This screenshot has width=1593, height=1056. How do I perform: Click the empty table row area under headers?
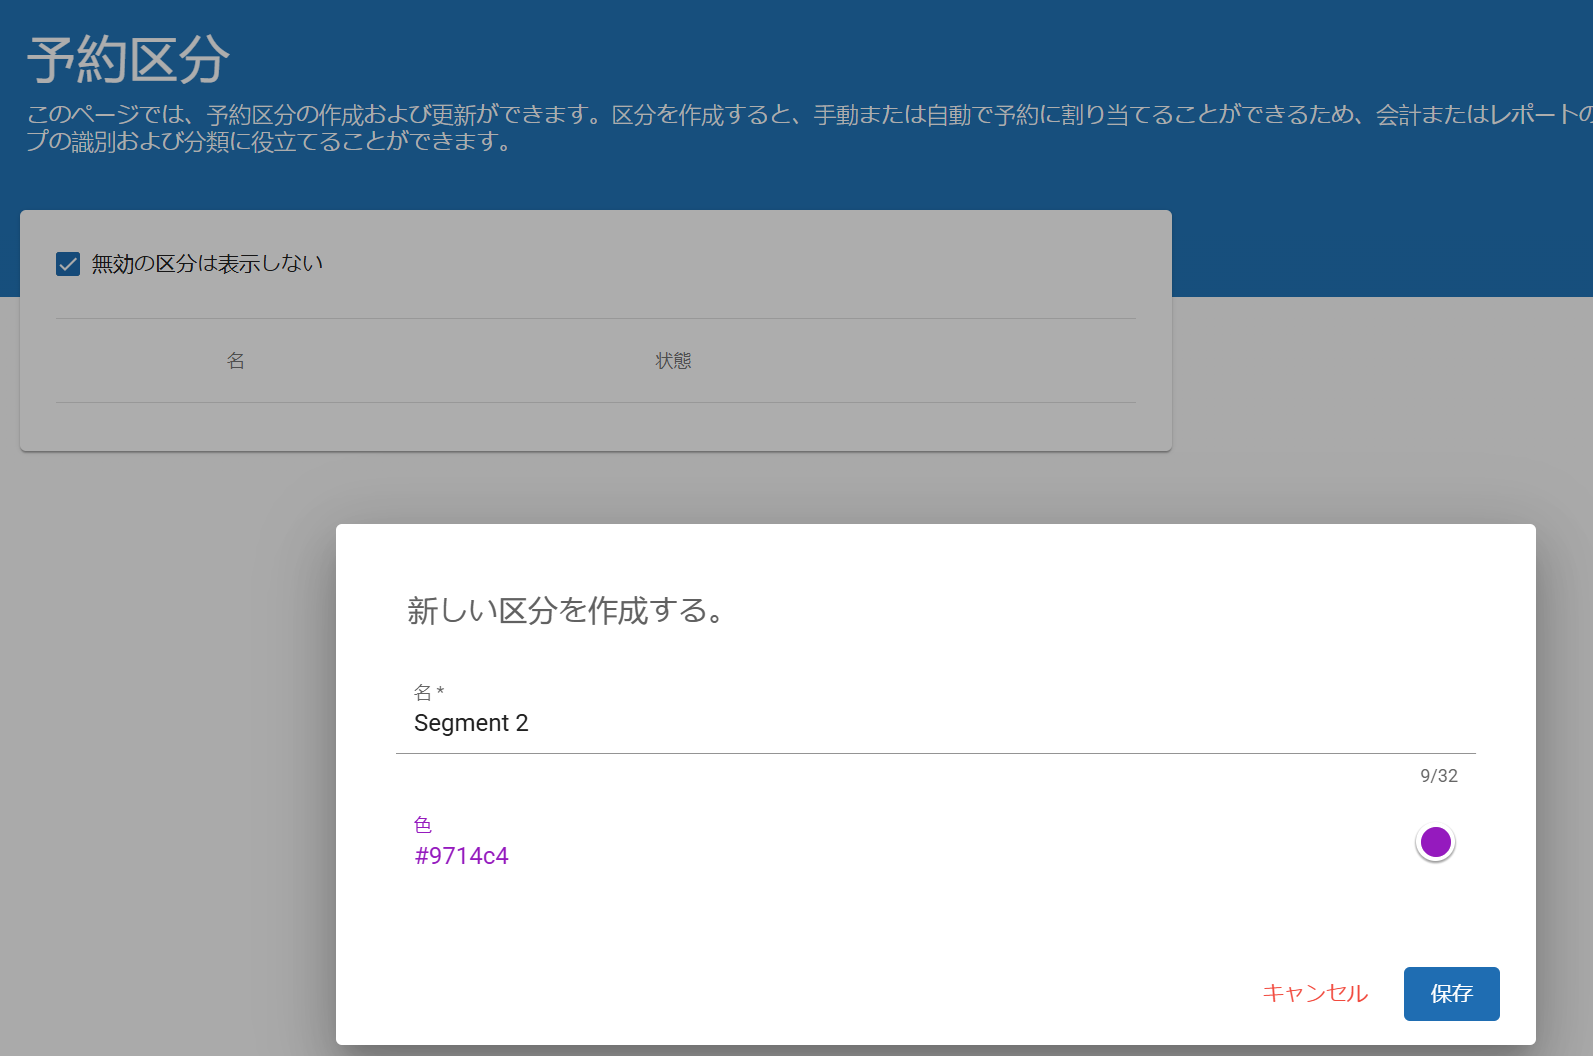[x=595, y=426]
